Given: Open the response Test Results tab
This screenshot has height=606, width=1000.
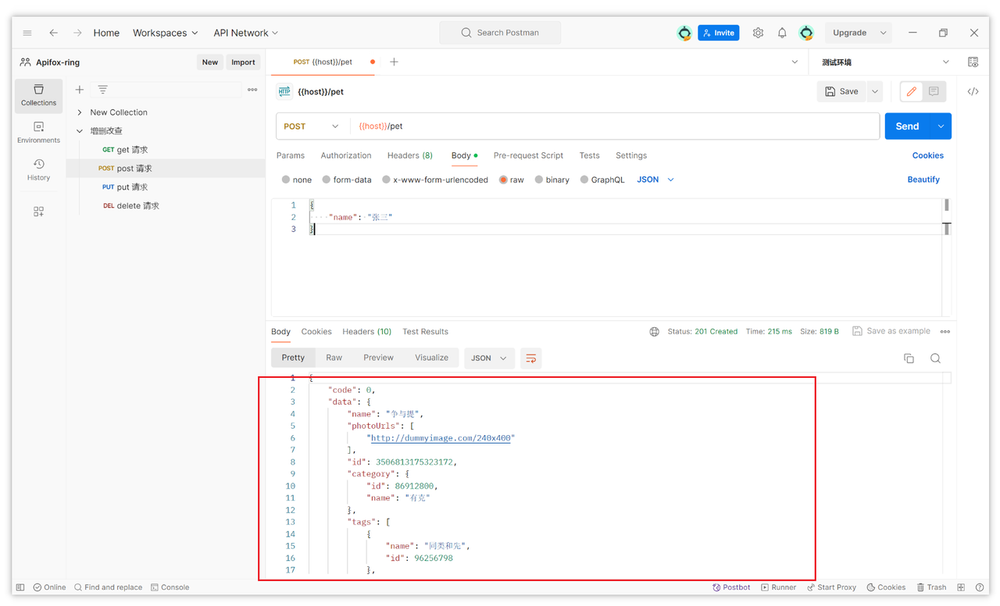Looking at the screenshot, I should point(425,332).
